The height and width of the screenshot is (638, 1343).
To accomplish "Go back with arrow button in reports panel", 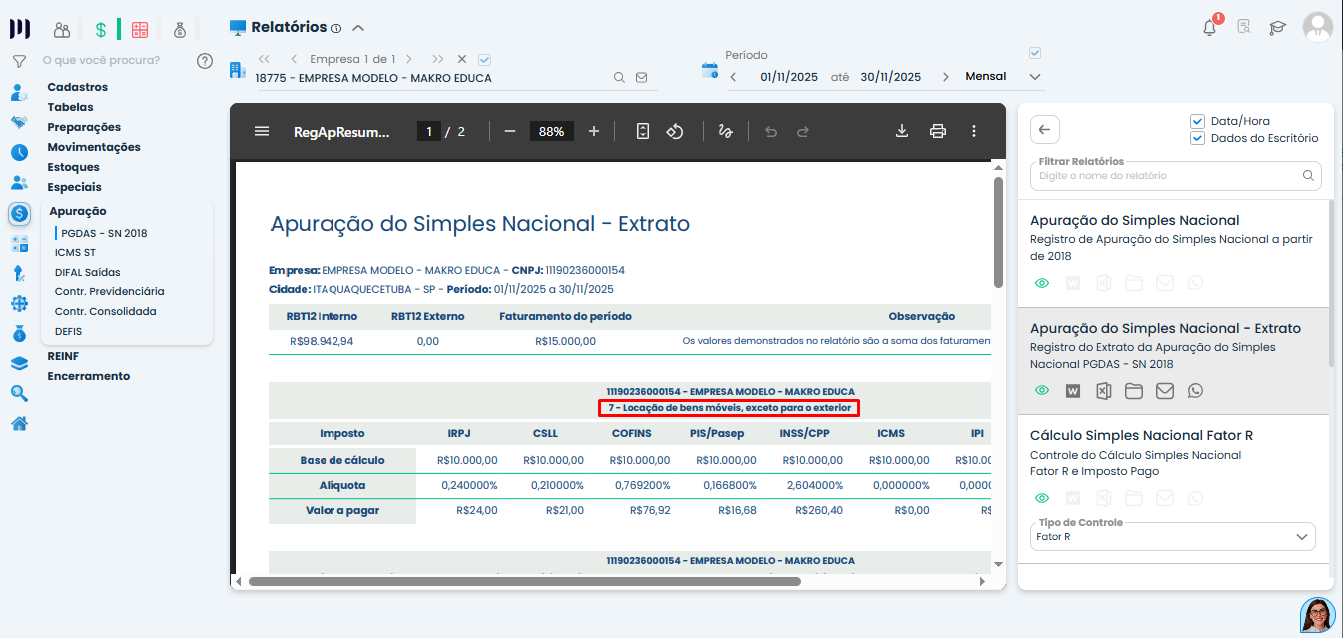I will pos(1044,129).
